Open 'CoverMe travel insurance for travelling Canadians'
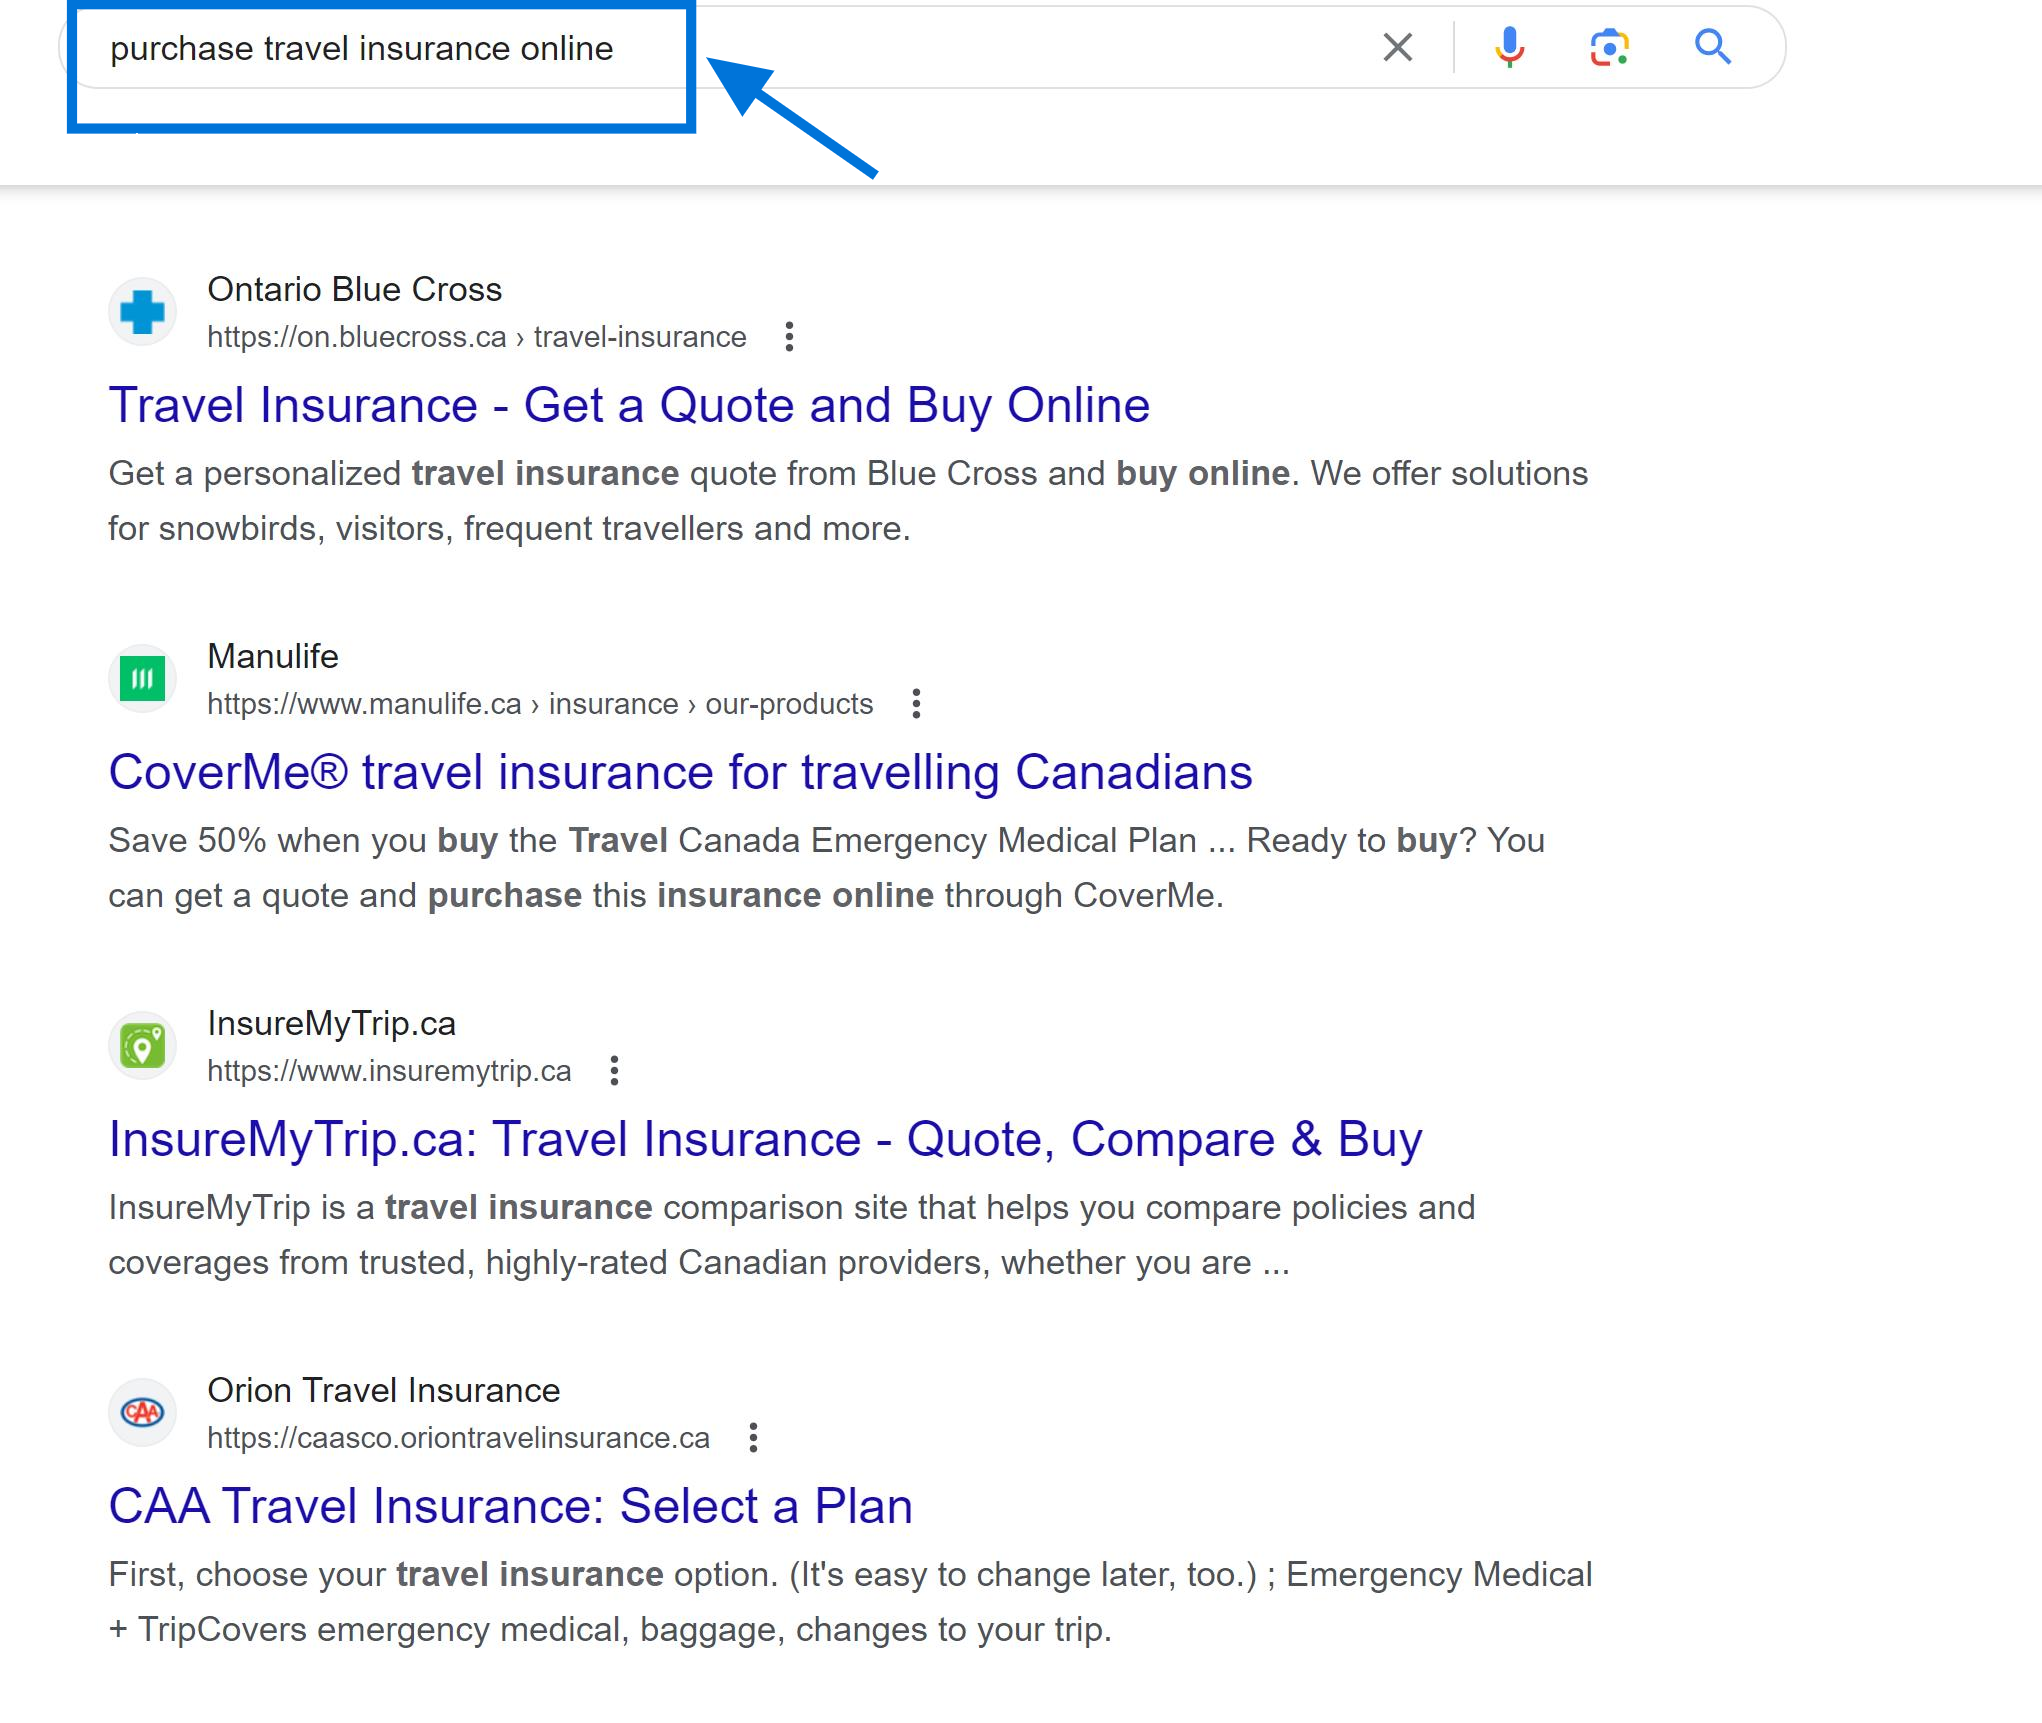 click(680, 772)
